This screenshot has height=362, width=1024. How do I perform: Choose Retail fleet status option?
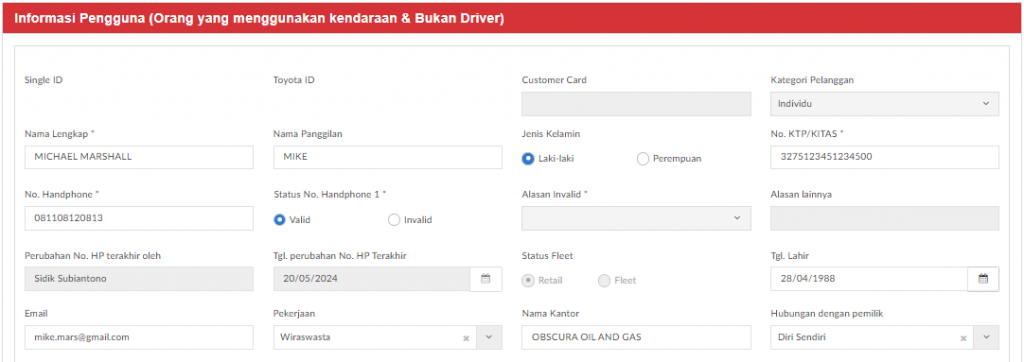tap(528, 280)
